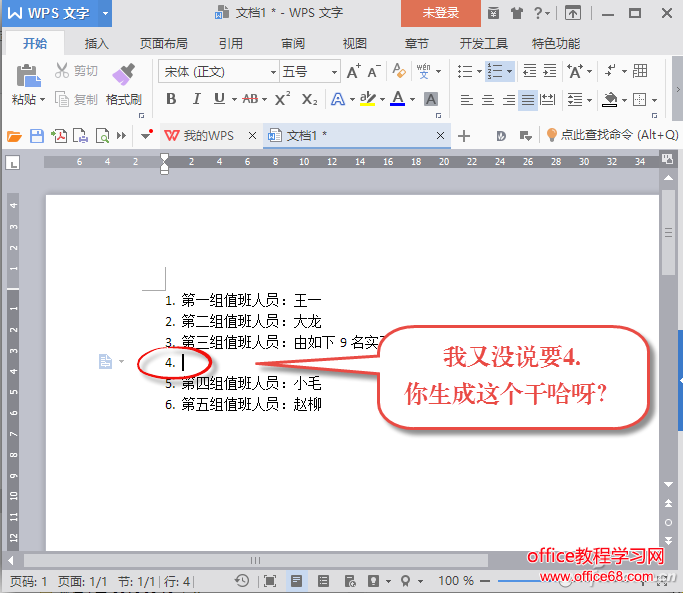
Task: Click the phonetic guide wén icon
Action: [423, 71]
